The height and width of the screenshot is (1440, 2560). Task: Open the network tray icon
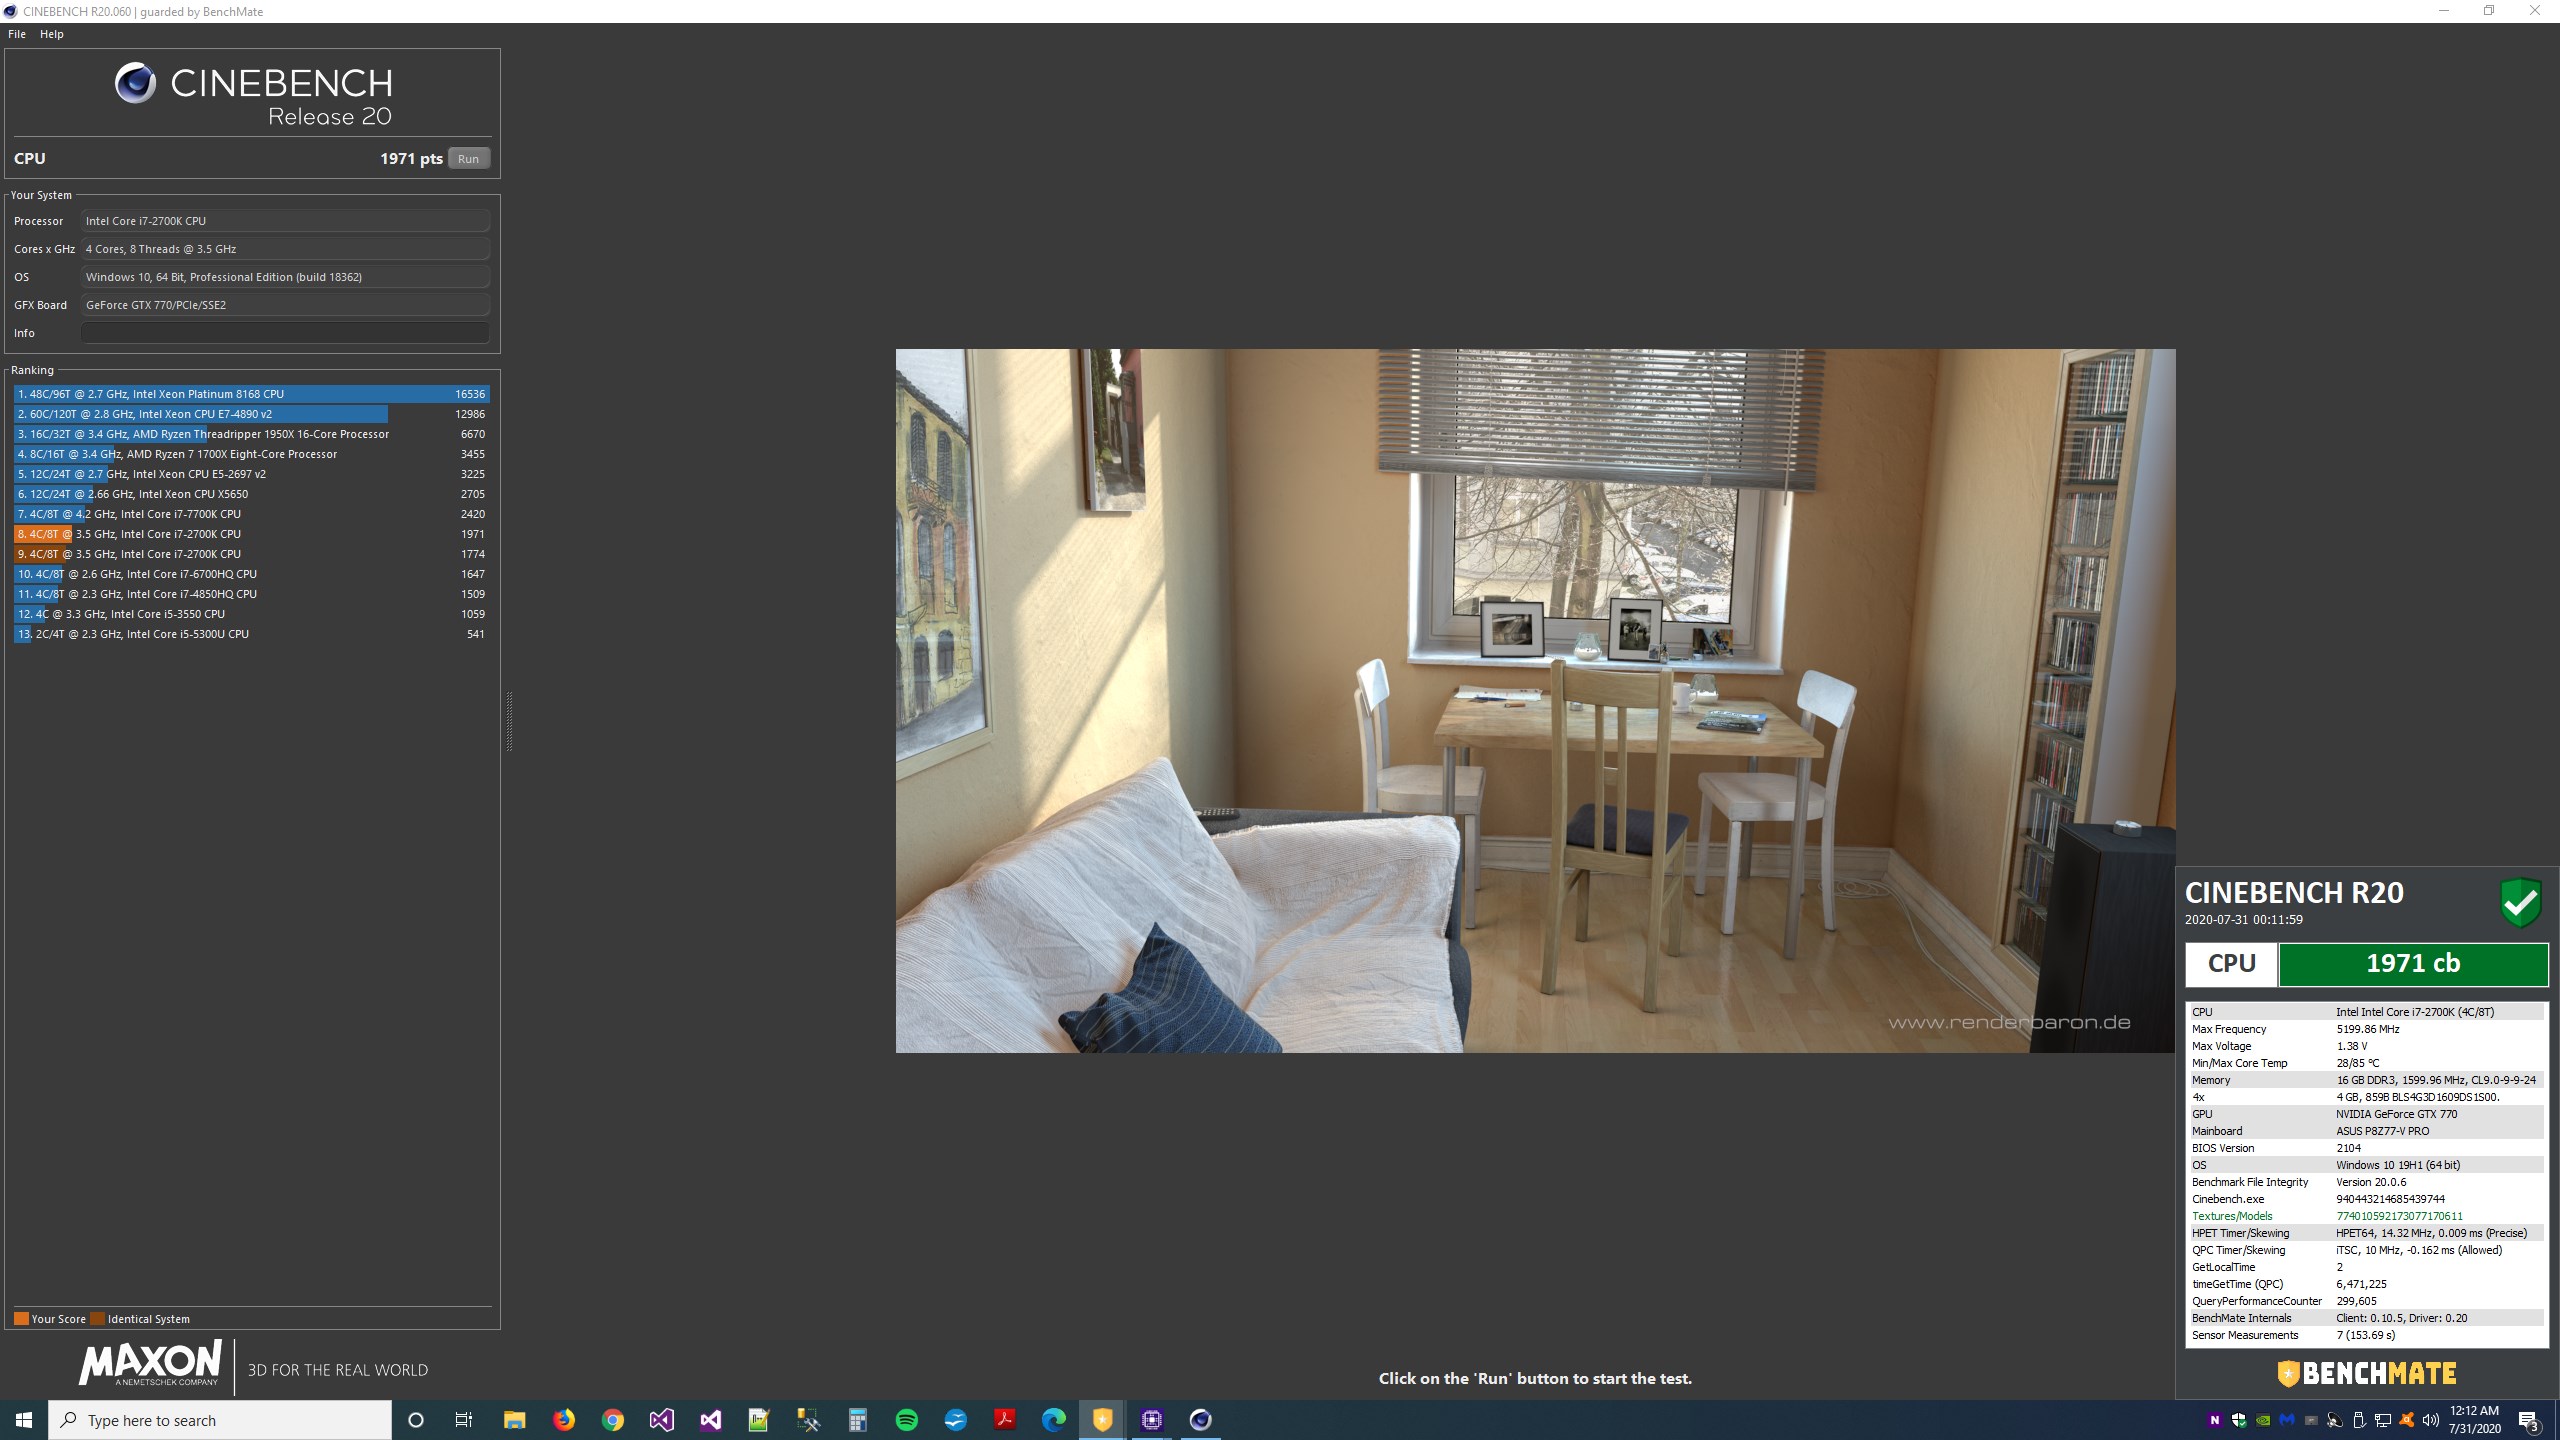click(2383, 1420)
